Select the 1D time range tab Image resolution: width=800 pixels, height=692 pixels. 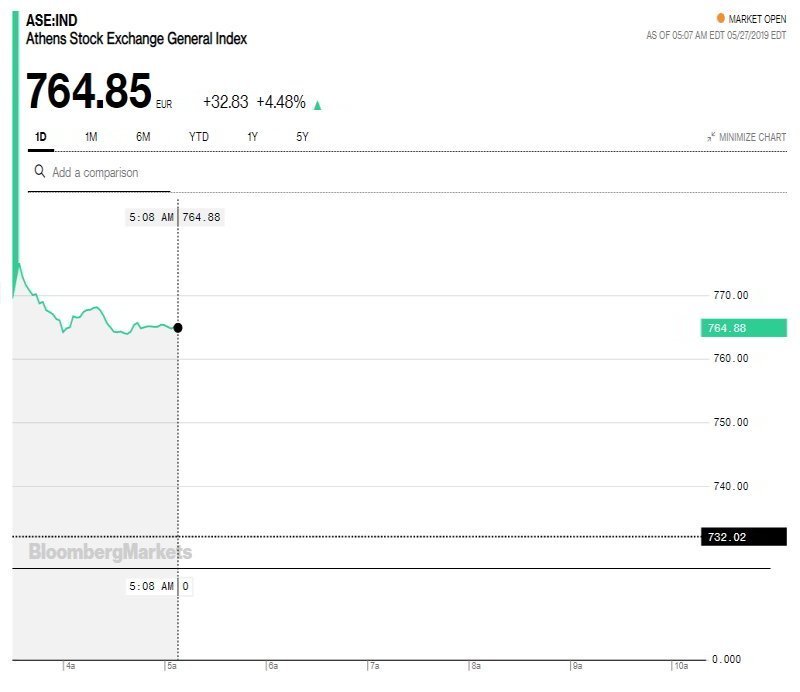tap(41, 137)
